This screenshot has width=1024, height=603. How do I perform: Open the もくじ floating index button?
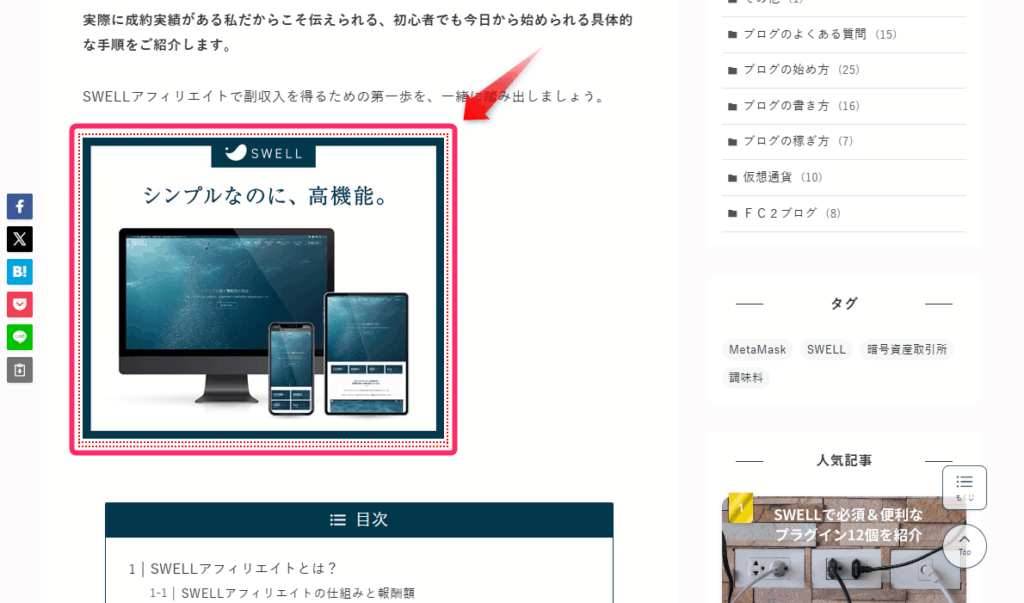[964, 487]
